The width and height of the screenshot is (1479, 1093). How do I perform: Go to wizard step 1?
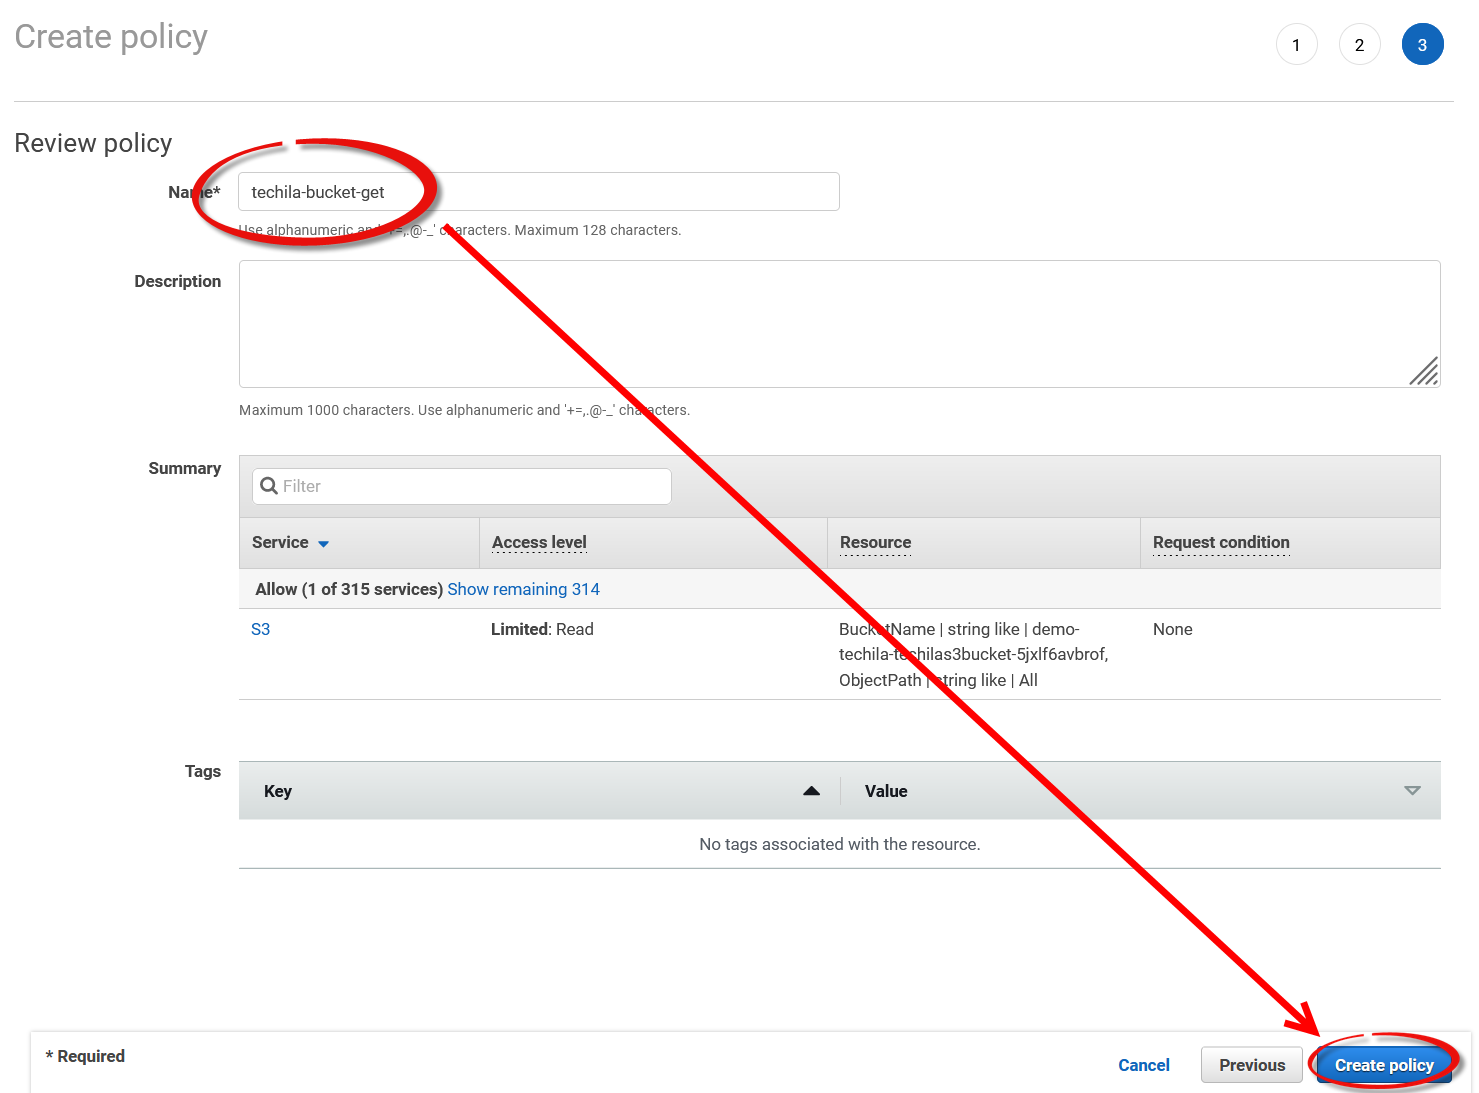[x=1296, y=45]
